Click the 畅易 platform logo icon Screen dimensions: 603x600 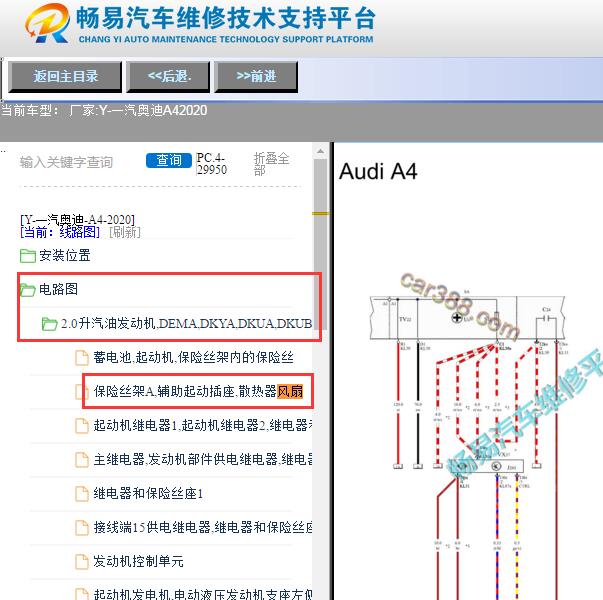click(x=48, y=23)
